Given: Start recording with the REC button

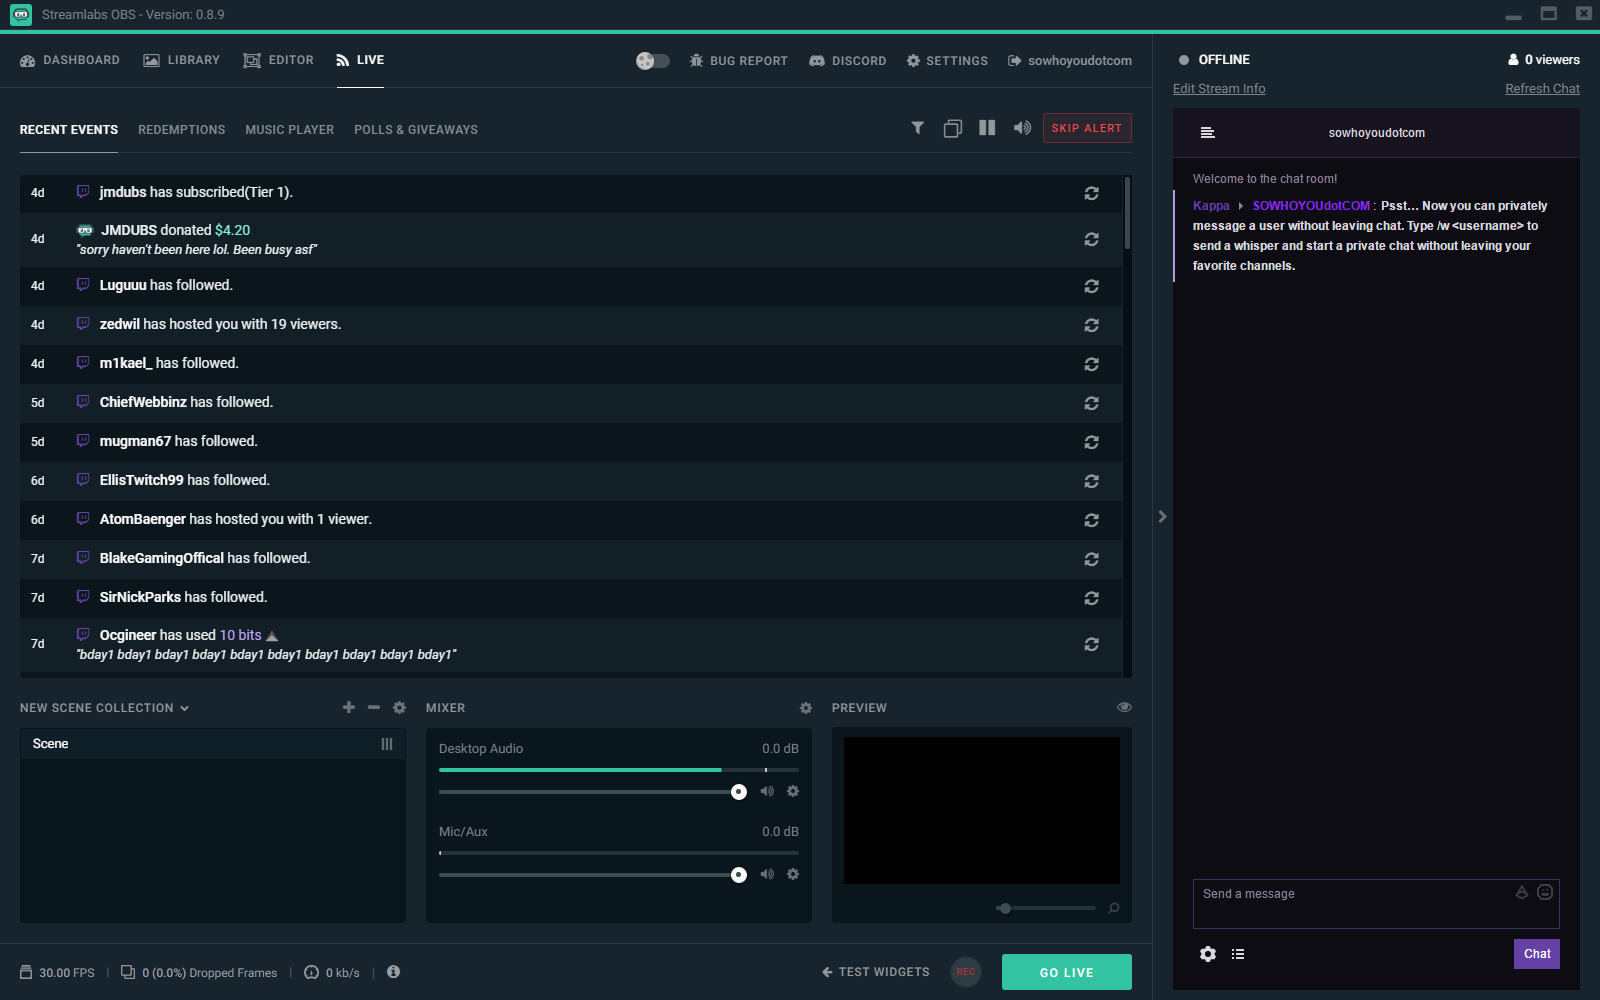Looking at the screenshot, I should pyautogui.click(x=966, y=972).
